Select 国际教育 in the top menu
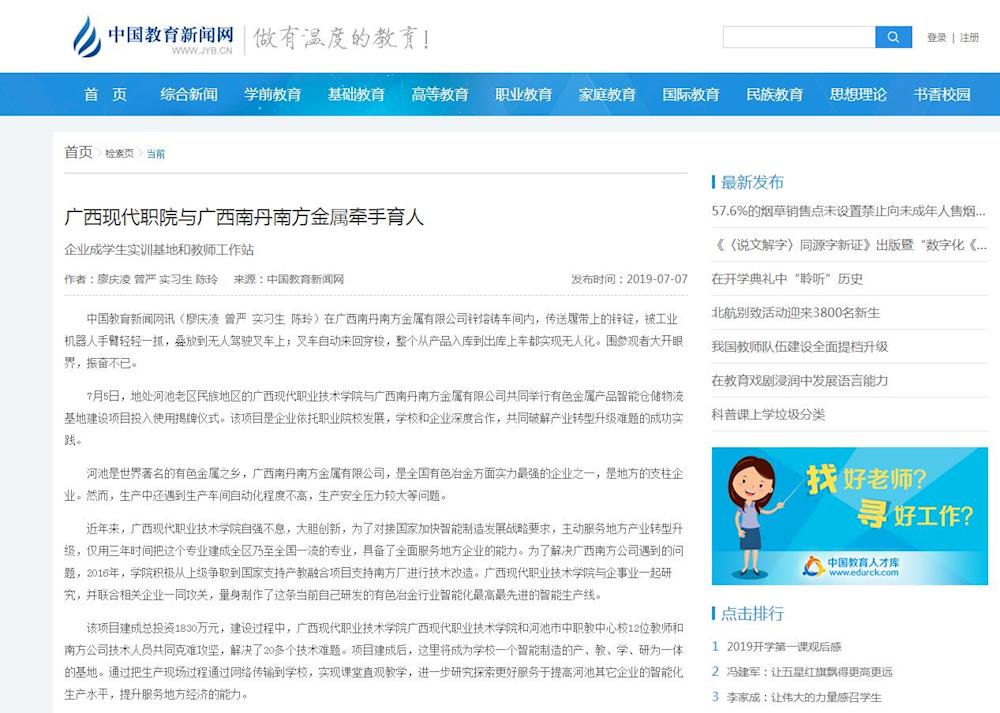 [x=691, y=94]
